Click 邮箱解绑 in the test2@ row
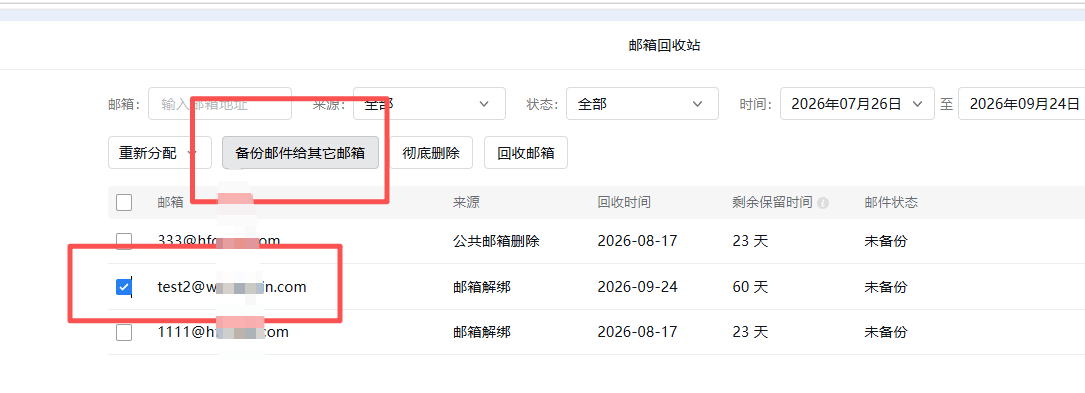The width and height of the screenshot is (1085, 393). click(x=482, y=286)
